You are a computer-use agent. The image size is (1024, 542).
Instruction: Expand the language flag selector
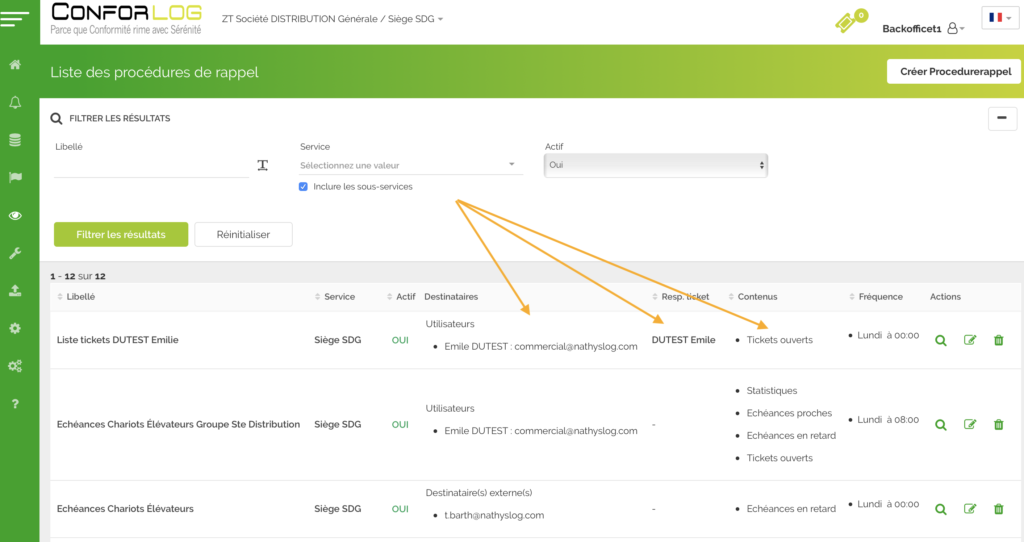pos(999,18)
